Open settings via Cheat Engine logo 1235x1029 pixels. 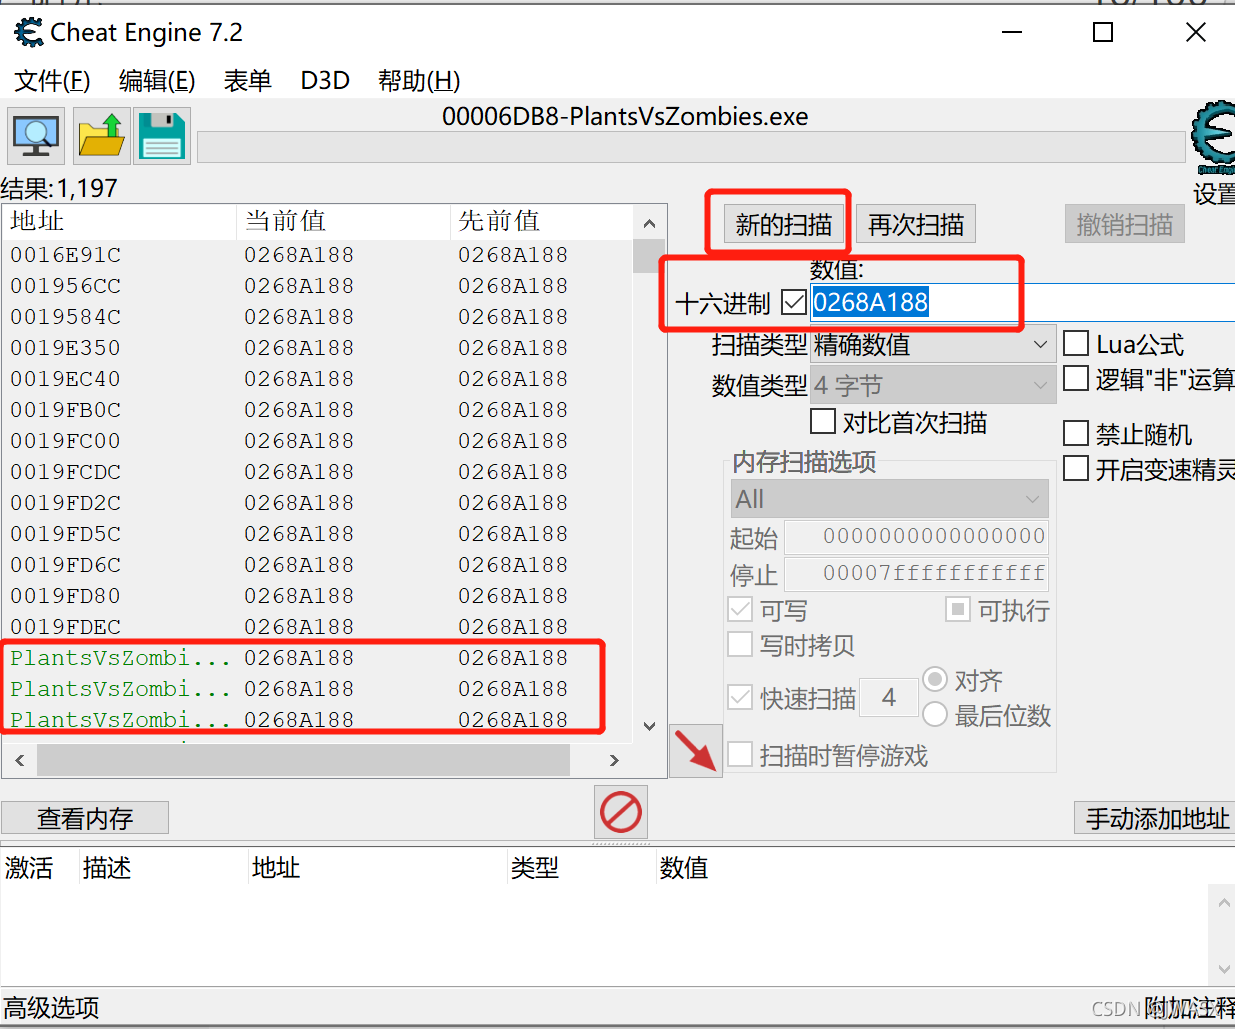1213,138
